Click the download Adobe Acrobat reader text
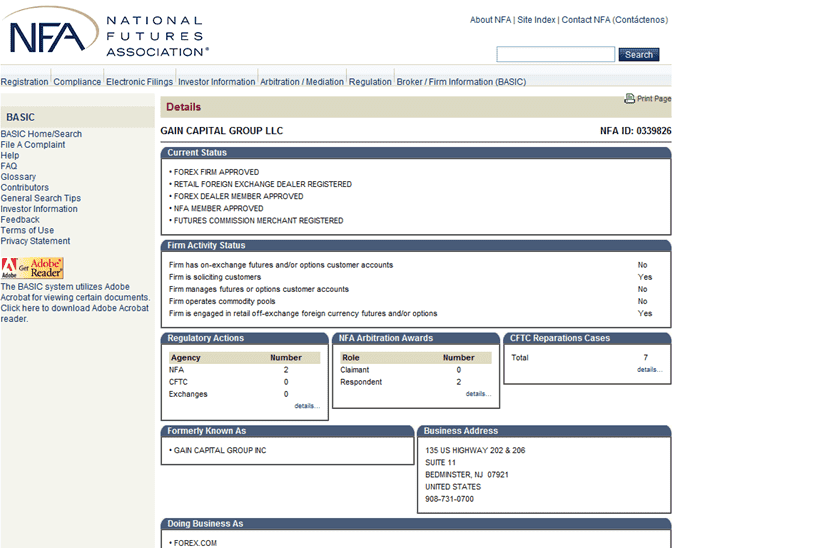818x548 pixels. [75, 313]
